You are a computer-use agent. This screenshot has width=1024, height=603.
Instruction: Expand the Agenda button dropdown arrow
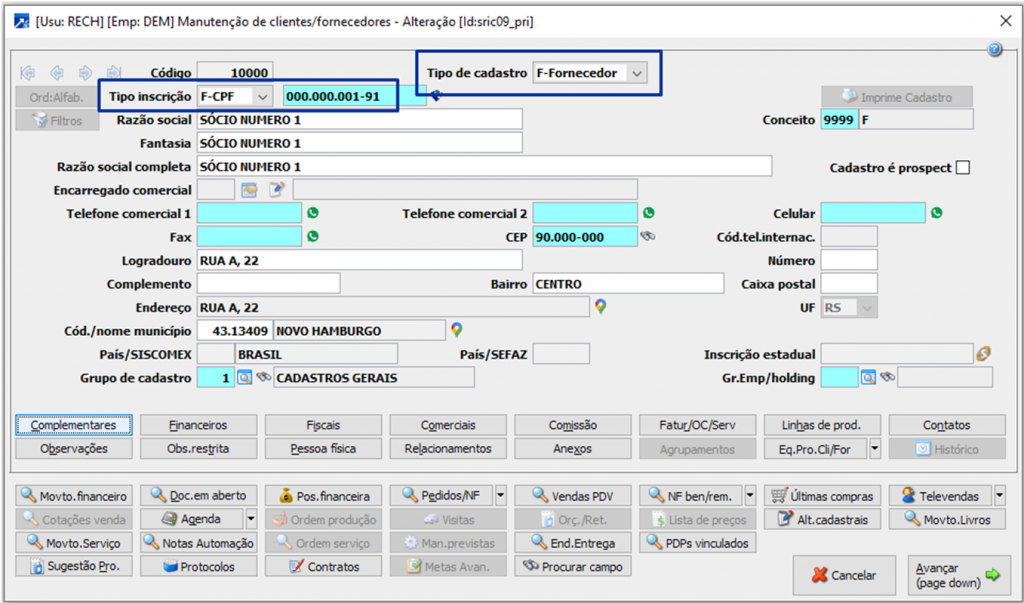(x=251, y=519)
